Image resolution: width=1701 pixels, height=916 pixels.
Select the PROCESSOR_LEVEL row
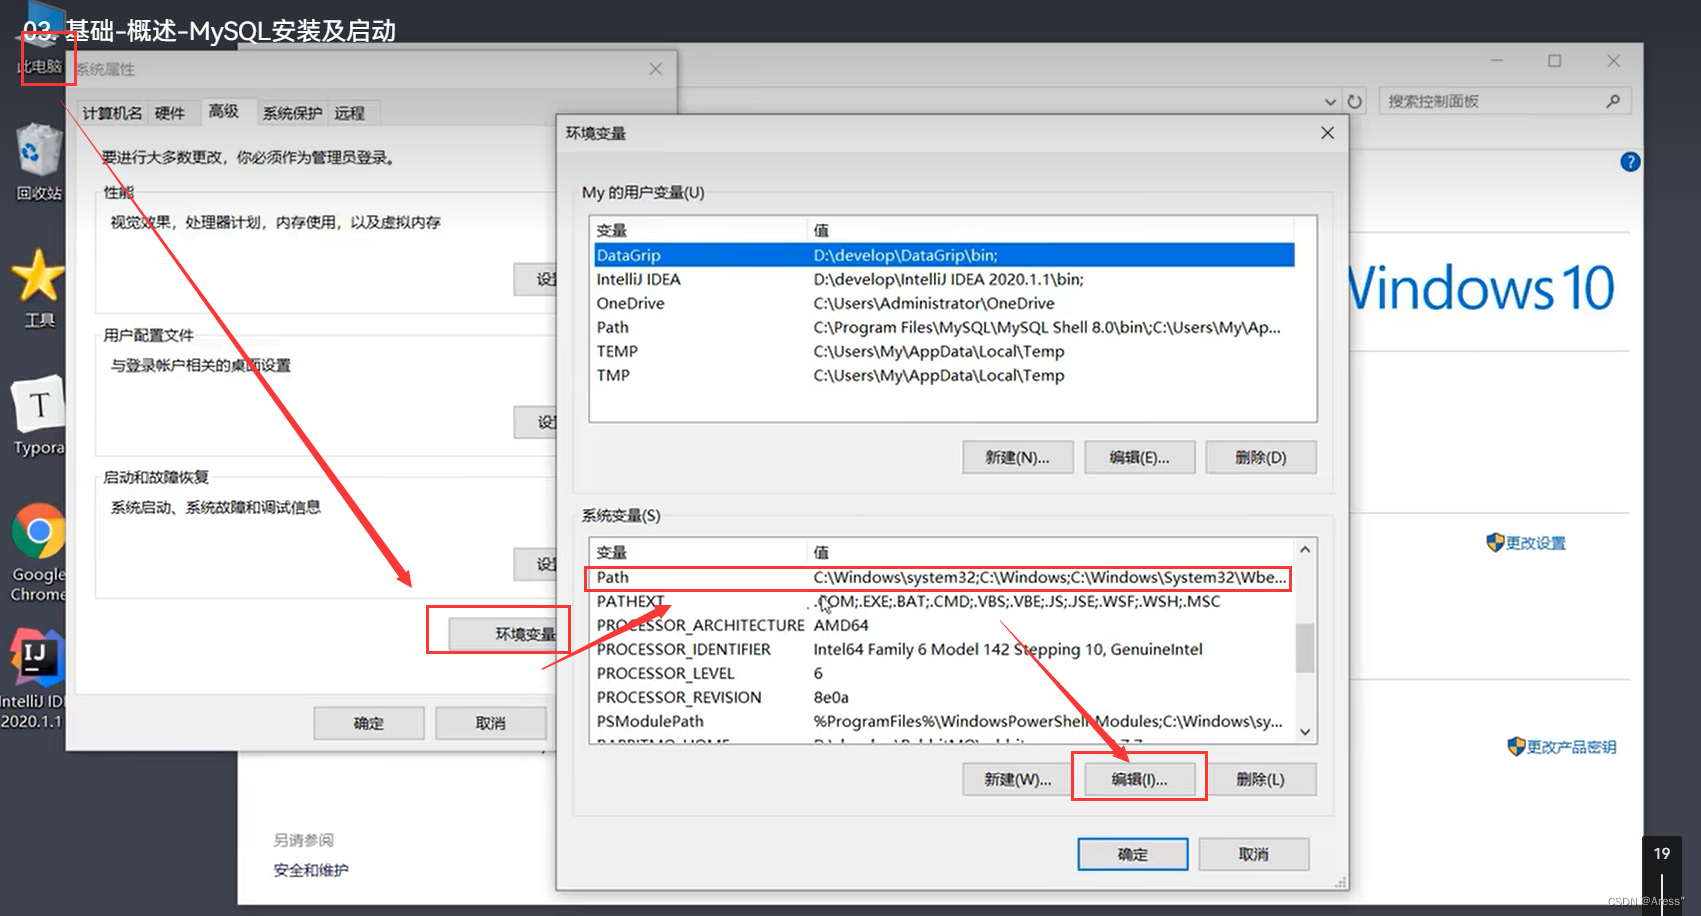pos(942,673)
